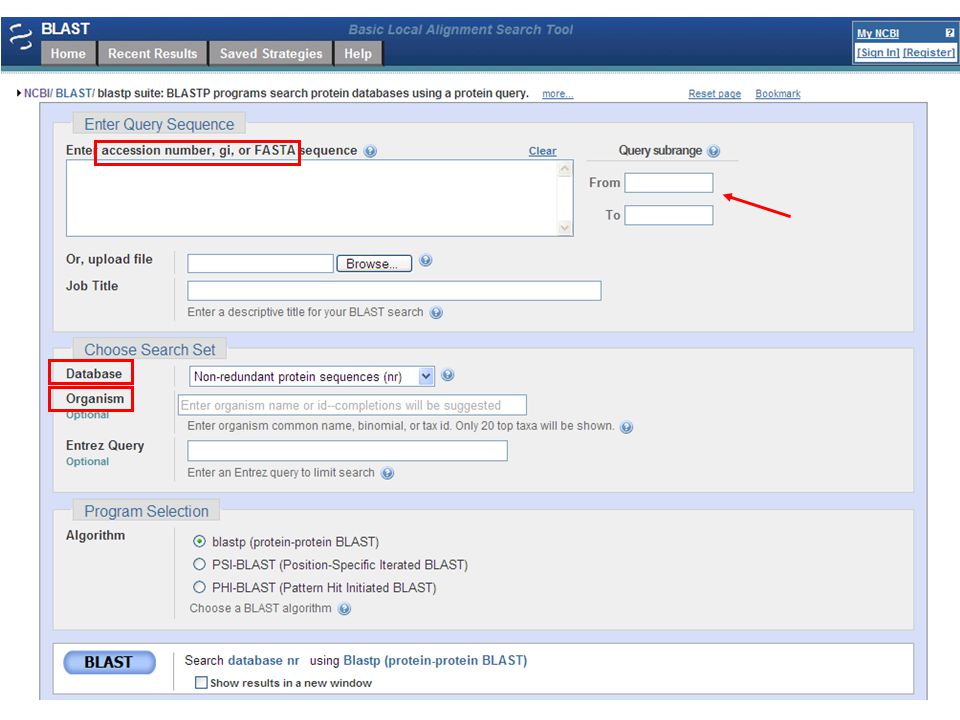This screenshot has width=960, height=720.
Task: Click the Sign In link
Action: [x=878, y=53]
